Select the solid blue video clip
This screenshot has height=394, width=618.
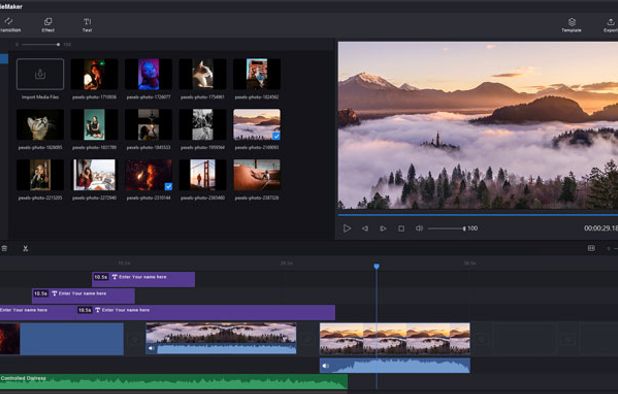[x=72, y=339]
